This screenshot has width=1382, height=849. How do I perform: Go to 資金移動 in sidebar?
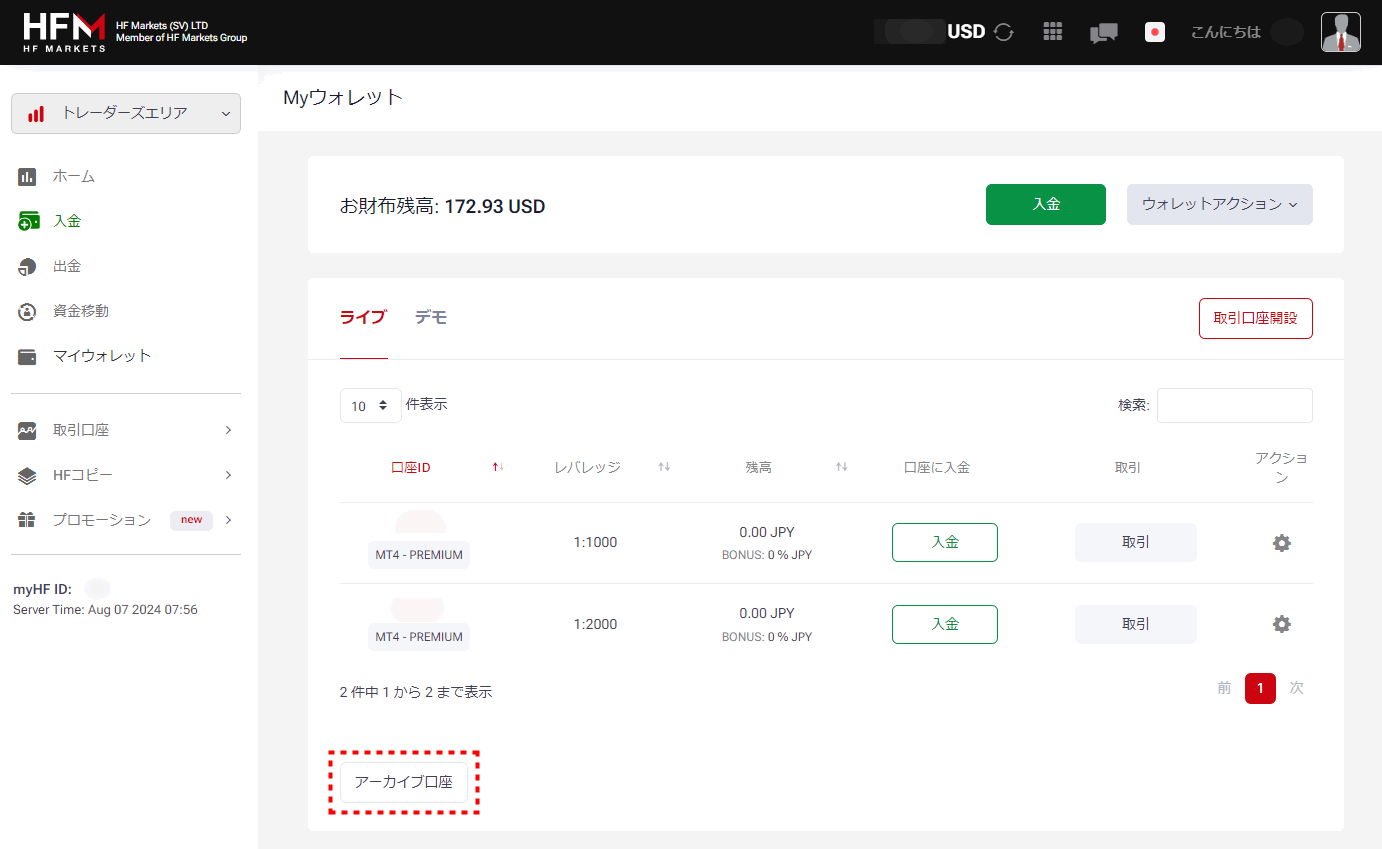[x=81, y=311]
